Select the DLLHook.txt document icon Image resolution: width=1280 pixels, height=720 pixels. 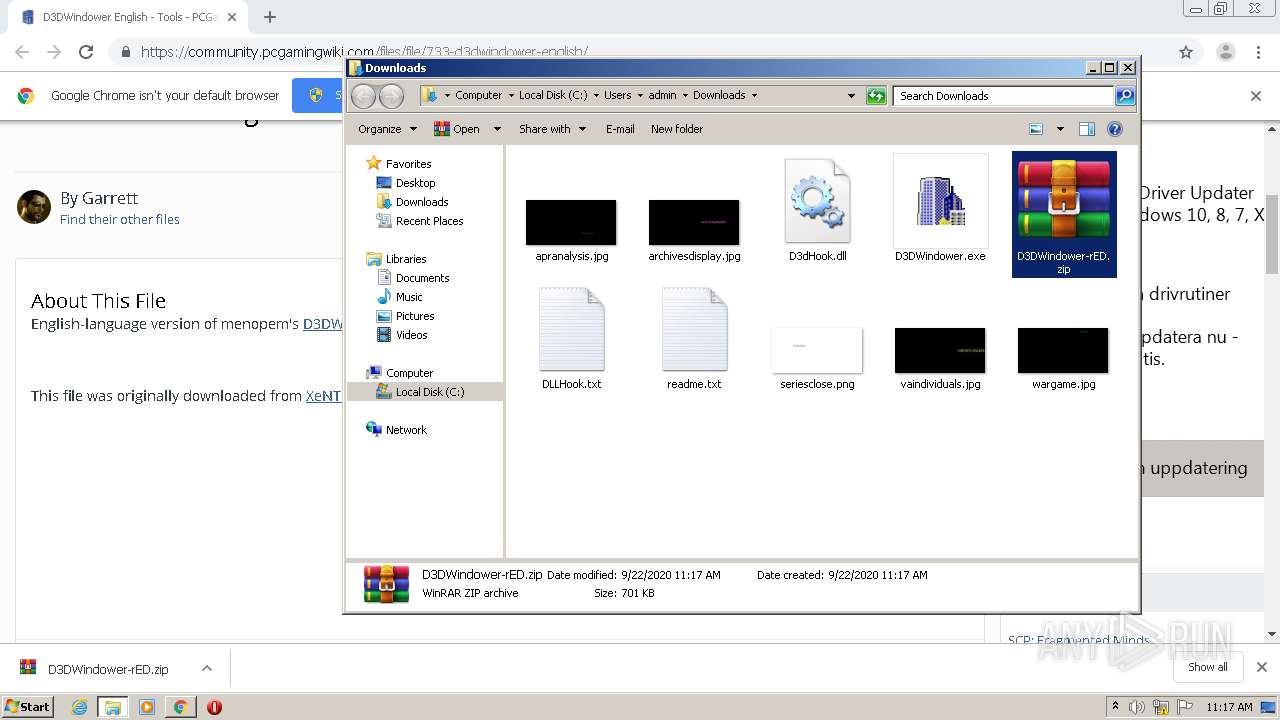(571, 329)
